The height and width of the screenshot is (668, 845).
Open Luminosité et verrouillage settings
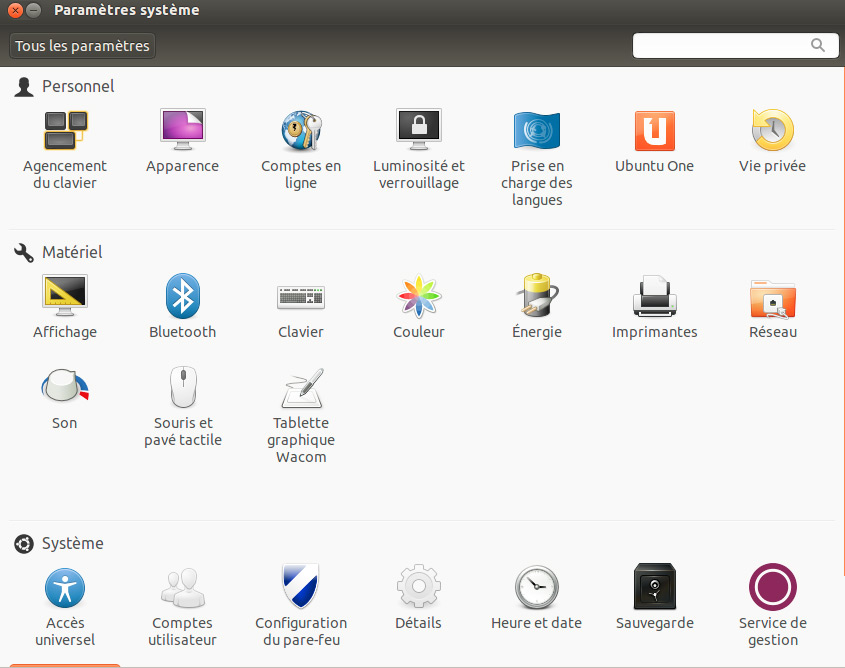419,150
